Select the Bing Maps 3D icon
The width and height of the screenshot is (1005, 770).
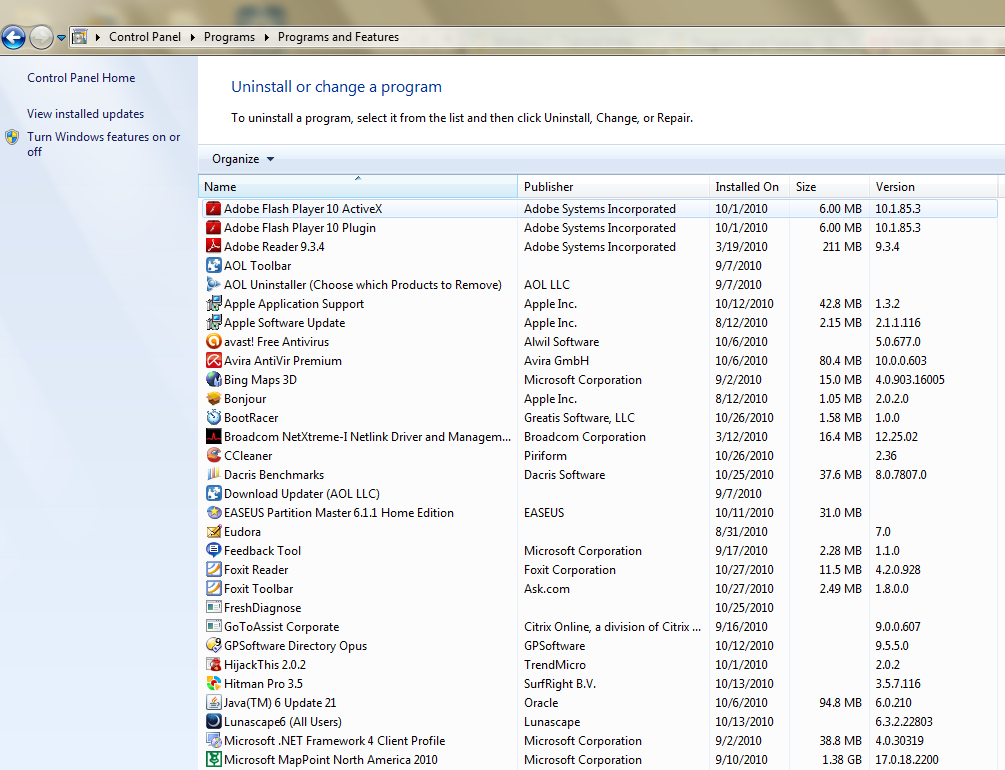pyautogui.click(x=213, y=380)
